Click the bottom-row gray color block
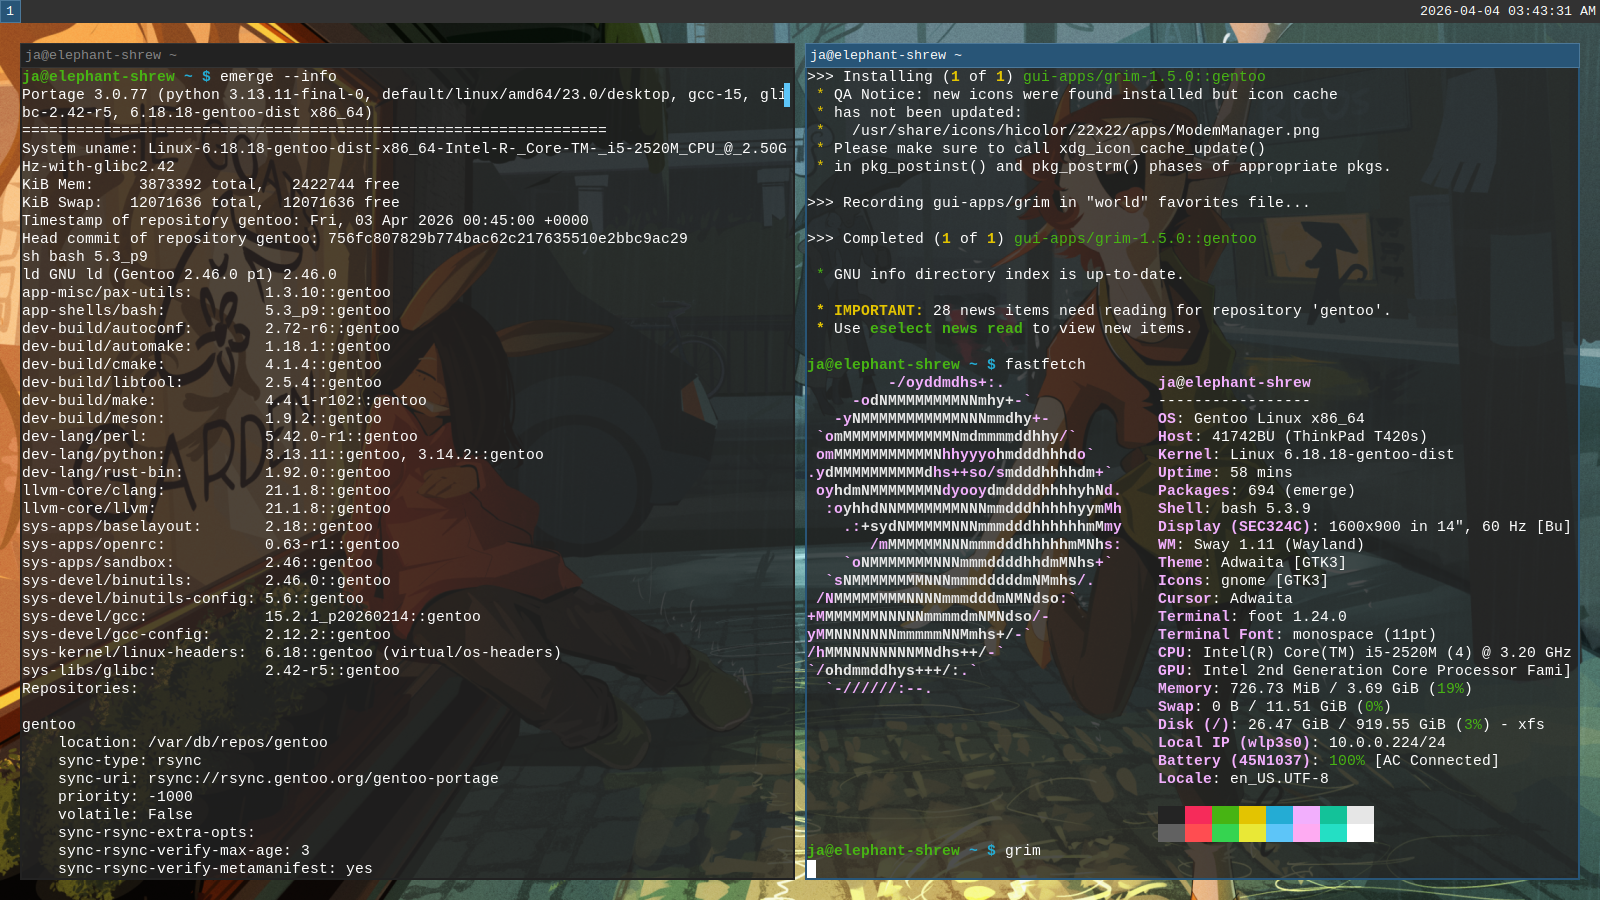Image resolution: width=1600 pixels, height=900 pixels. pyautogui.click(x=1171, y=833)
